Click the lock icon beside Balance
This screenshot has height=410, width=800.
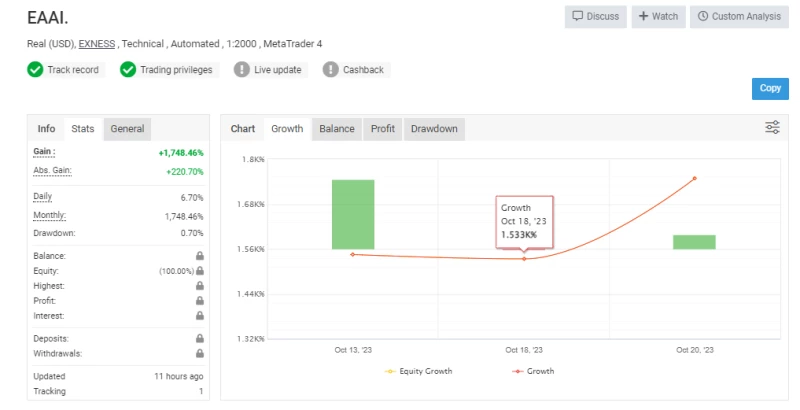200,256
